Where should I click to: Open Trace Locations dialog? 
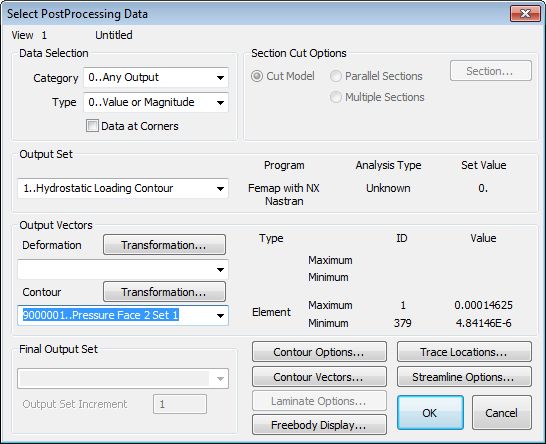[464, 352]
